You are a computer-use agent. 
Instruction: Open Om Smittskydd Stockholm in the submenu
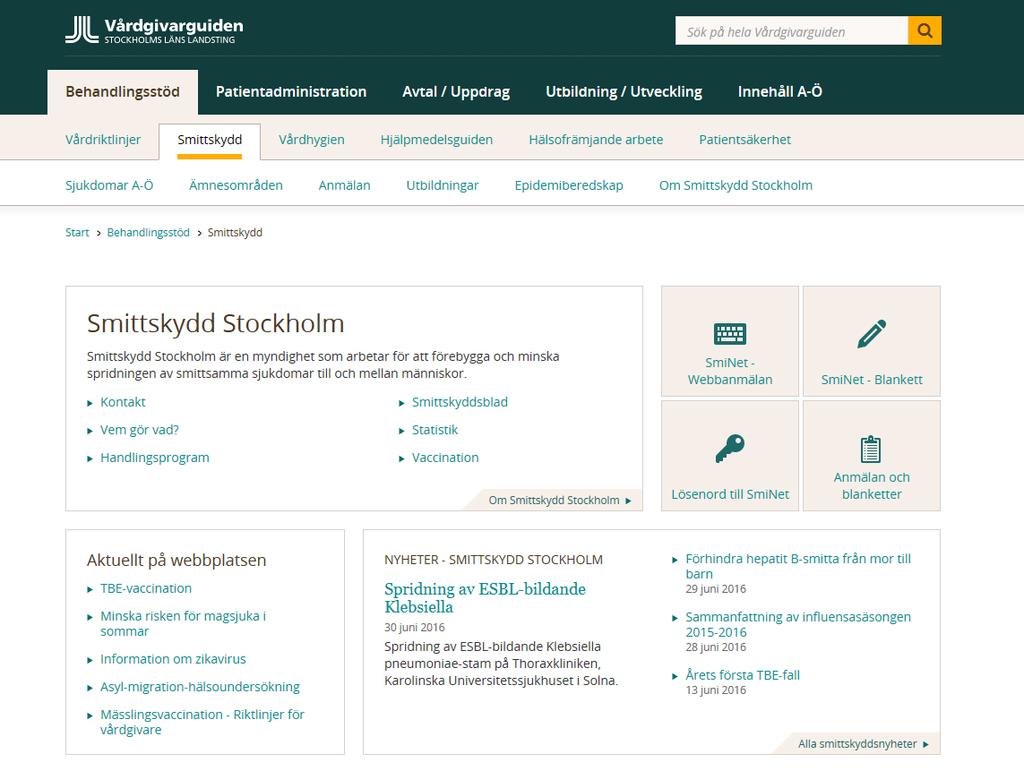736,185
